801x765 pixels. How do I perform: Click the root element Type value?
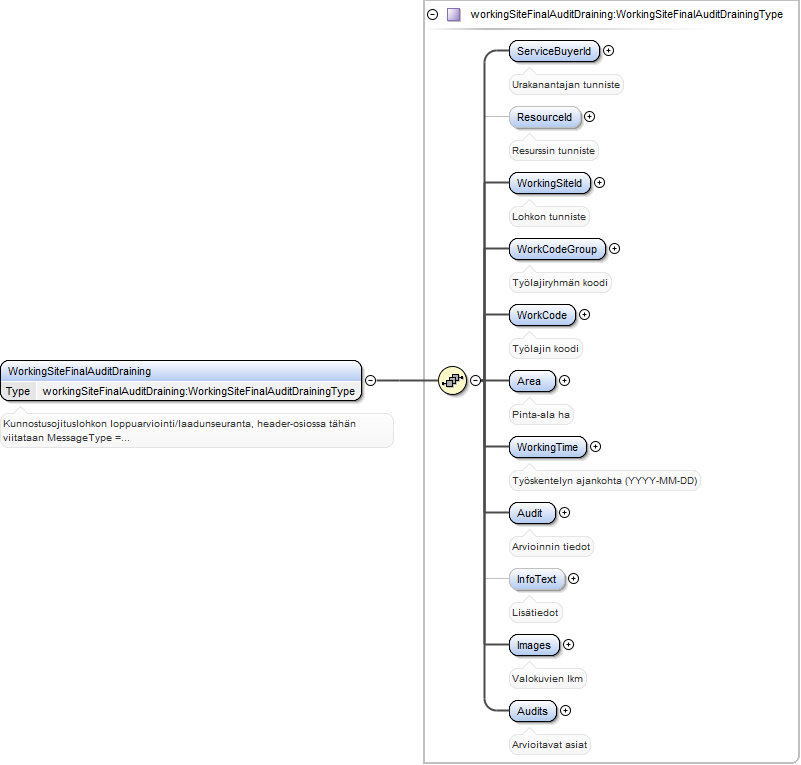pyautogui.click(x=199, y=391)
